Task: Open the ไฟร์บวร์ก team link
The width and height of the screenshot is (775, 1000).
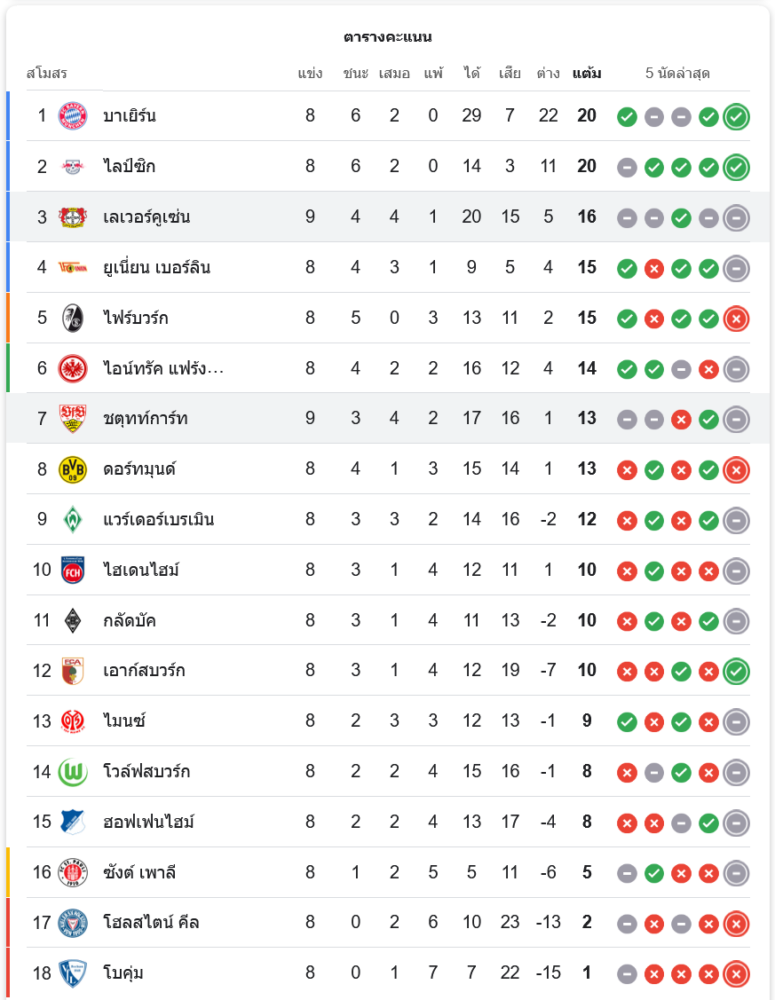Action: tap(136, 318)
